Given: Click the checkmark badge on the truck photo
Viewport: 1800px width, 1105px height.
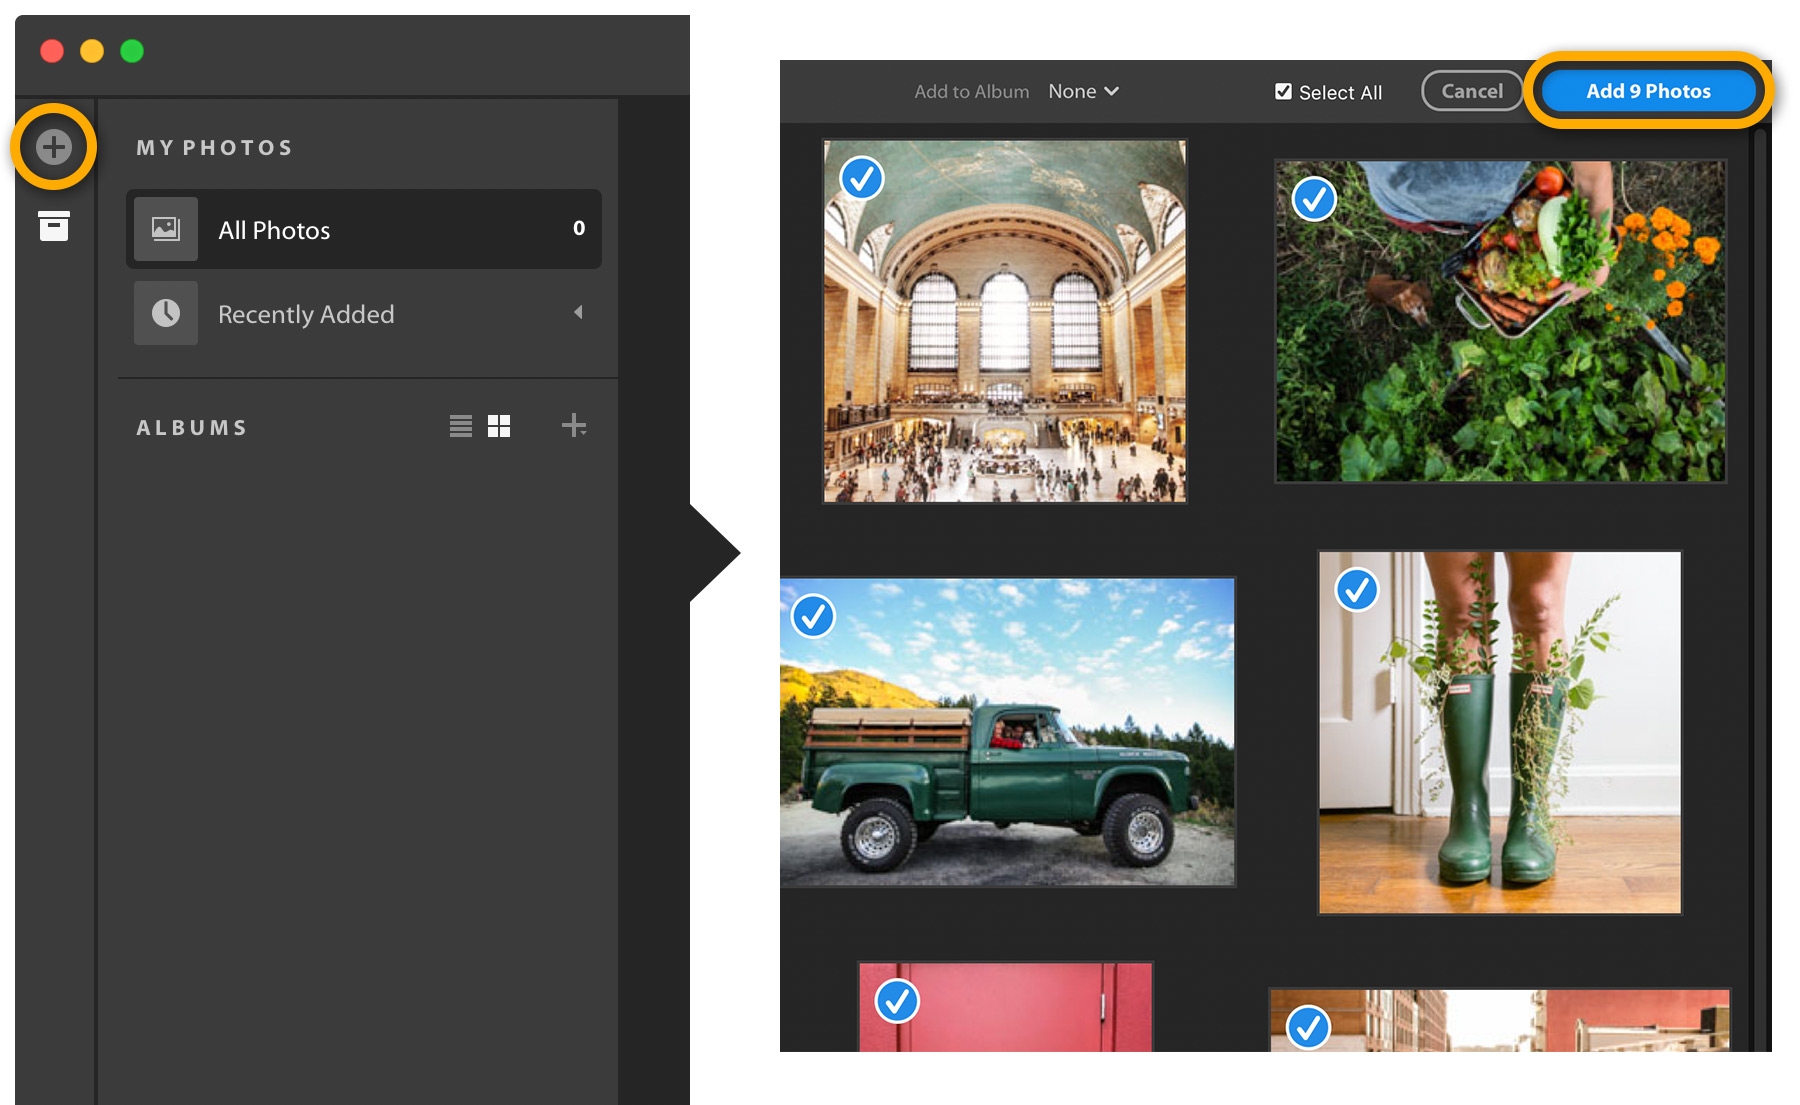Looking at the screenshot, I should [x=813, y=616].
